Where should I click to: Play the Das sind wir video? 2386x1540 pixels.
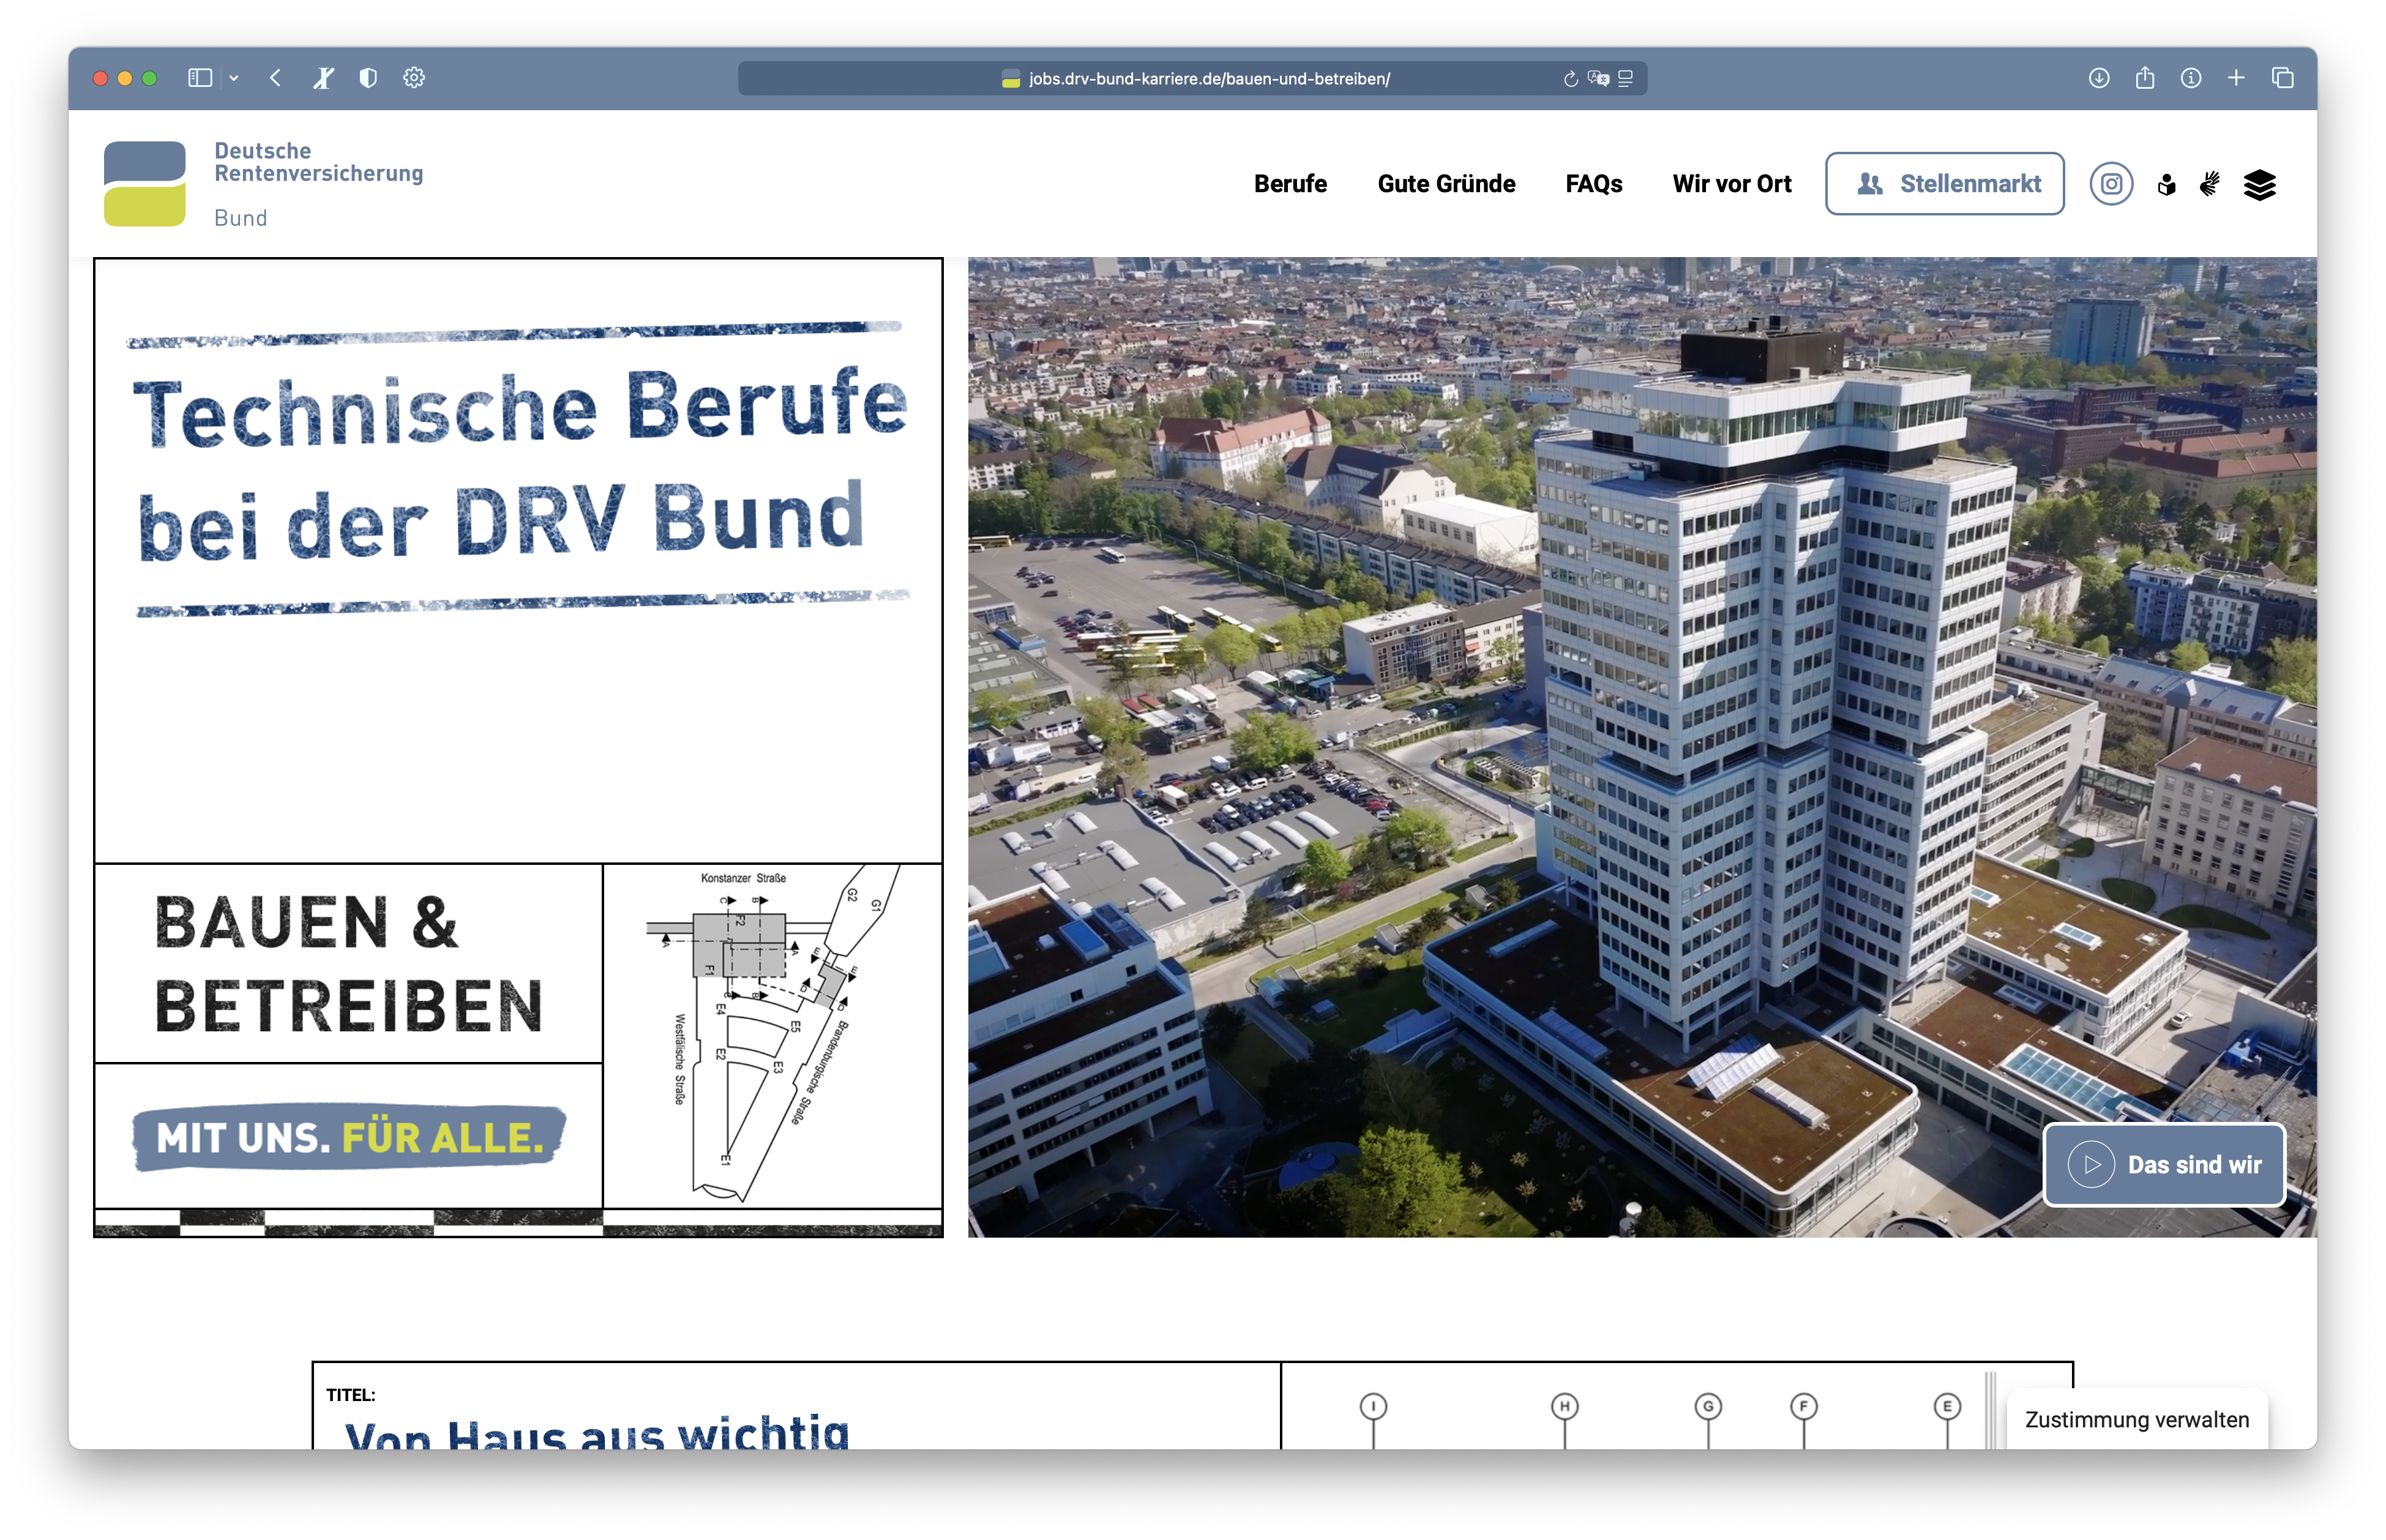tap(2164, 1165)
